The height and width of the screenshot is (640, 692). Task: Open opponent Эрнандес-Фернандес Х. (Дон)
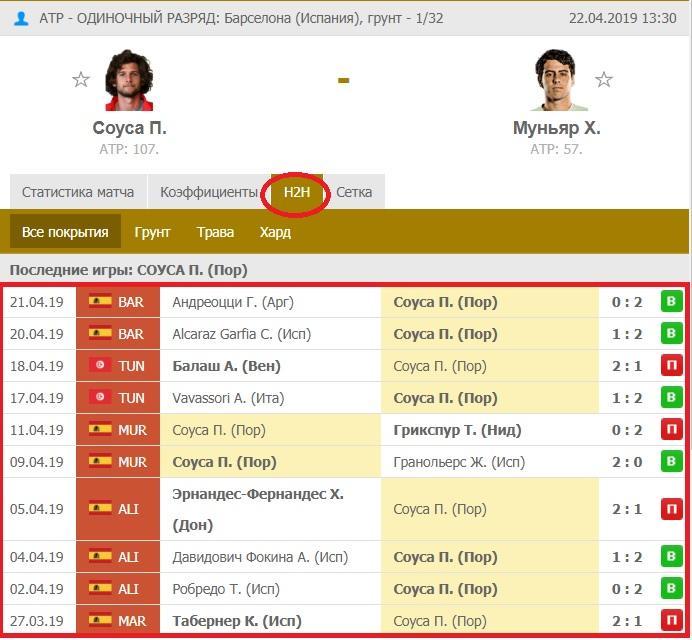(x=258, y=509)
